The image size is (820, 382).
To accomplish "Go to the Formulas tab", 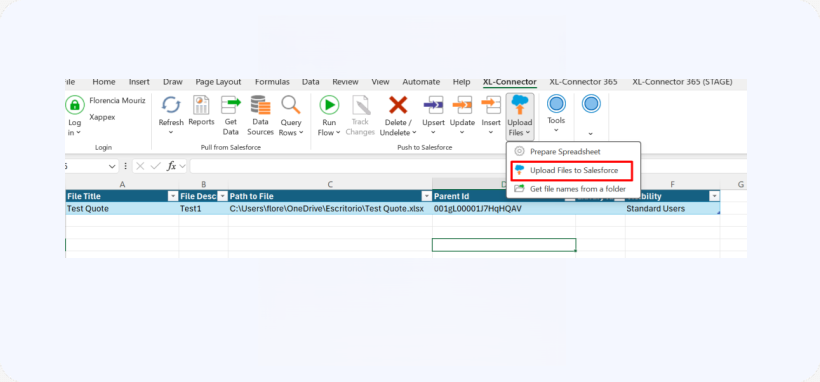I will click(x=272, y=82).
